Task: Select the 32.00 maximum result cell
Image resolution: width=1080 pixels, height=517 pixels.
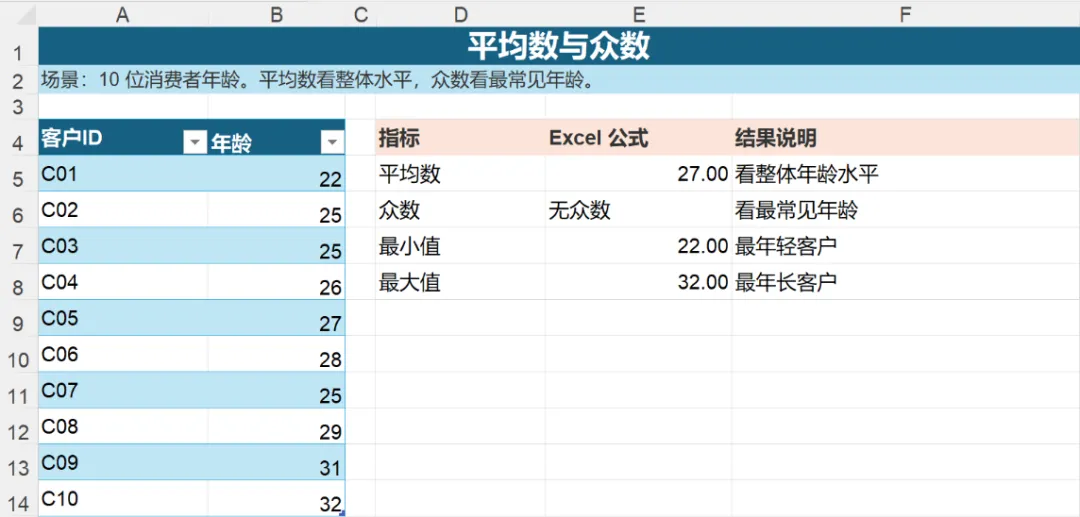Action: [x=638, y=282]
